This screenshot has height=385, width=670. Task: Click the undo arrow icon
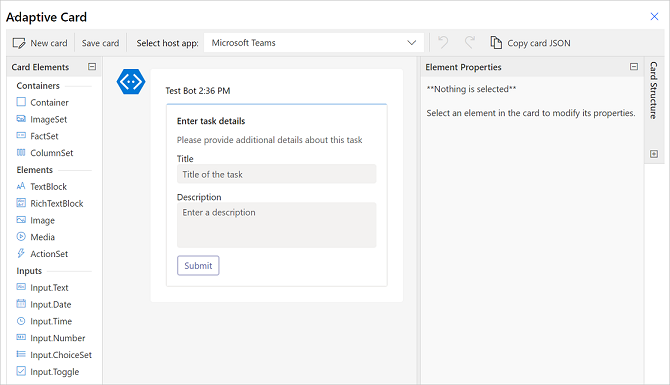443,43
